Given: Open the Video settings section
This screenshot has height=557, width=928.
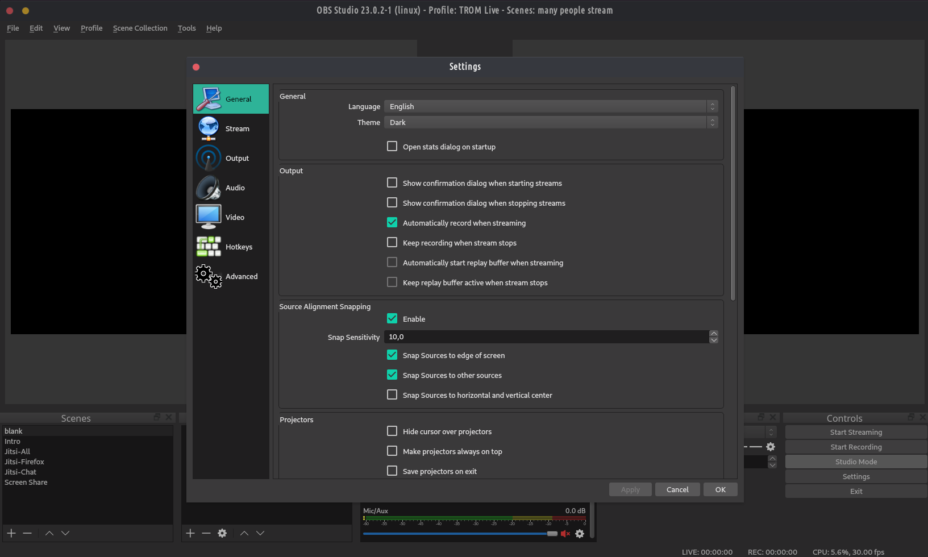Looking at the screenshot, I should [230, 217].
